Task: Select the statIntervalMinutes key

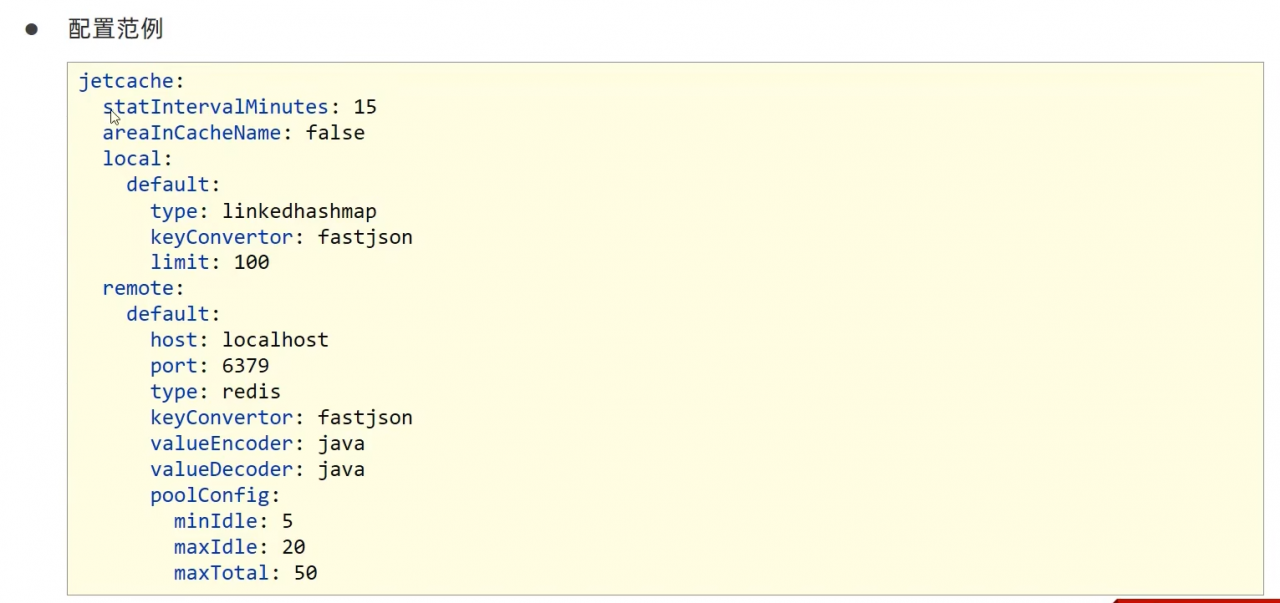Action: 215,107
